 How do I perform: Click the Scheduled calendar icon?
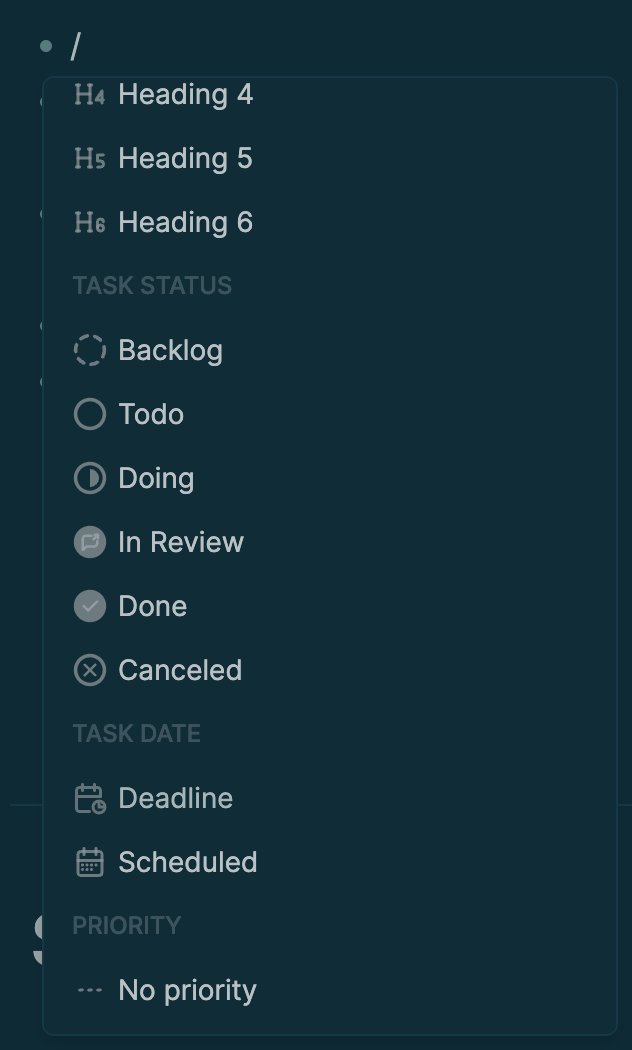pyautogui.click(x=89, y=863)
